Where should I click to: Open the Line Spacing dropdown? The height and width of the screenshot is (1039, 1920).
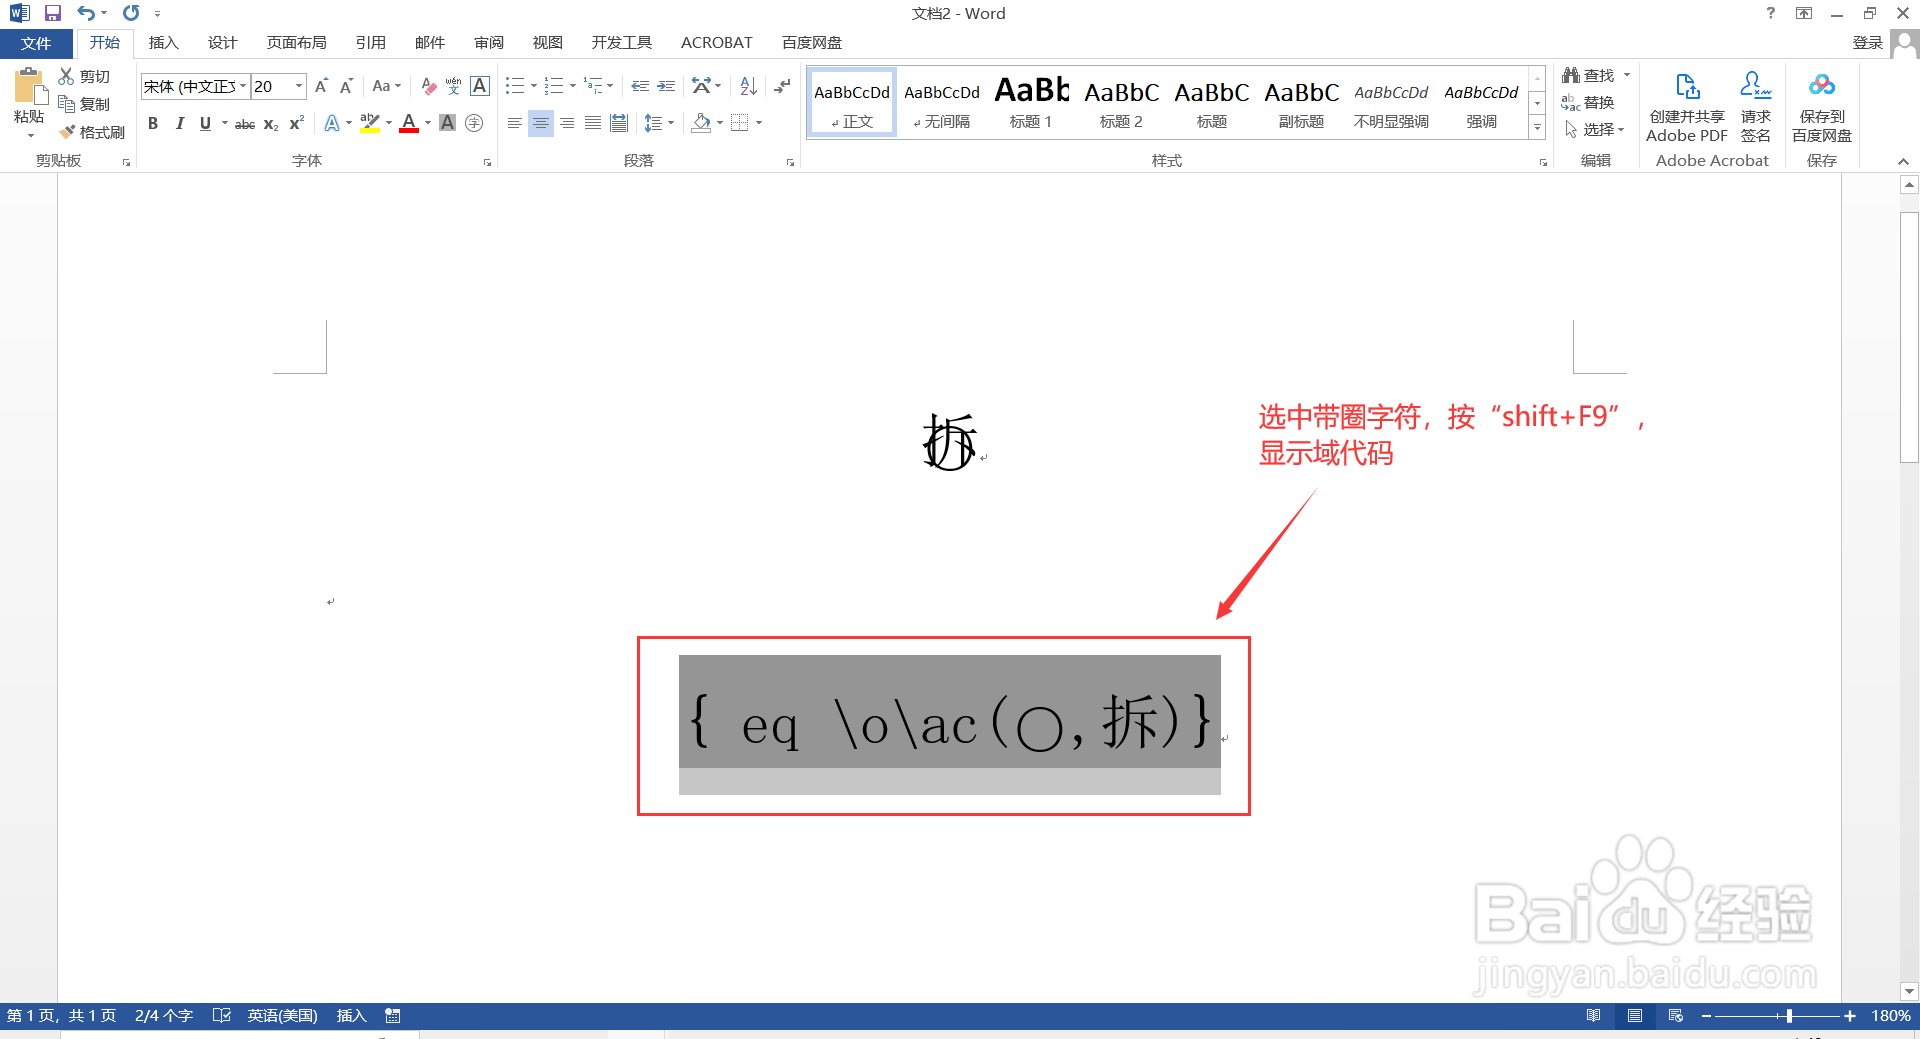659,123
